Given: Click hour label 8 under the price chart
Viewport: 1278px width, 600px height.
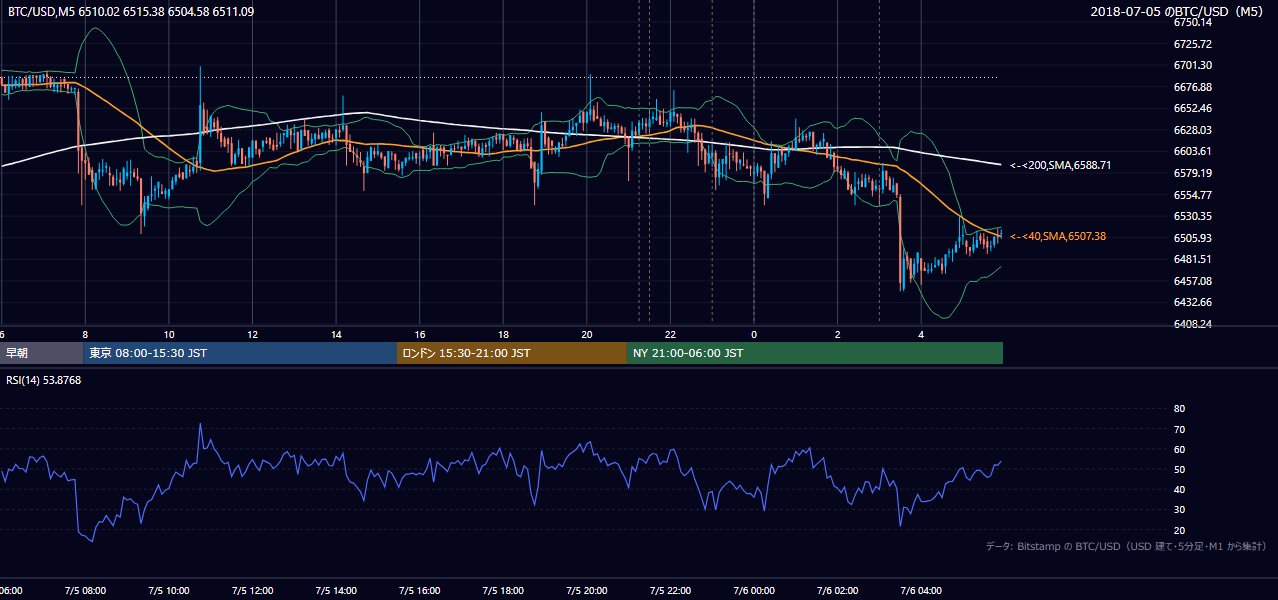Looking at the screenshot, I should pyautogui.click(x=85, y=334).
